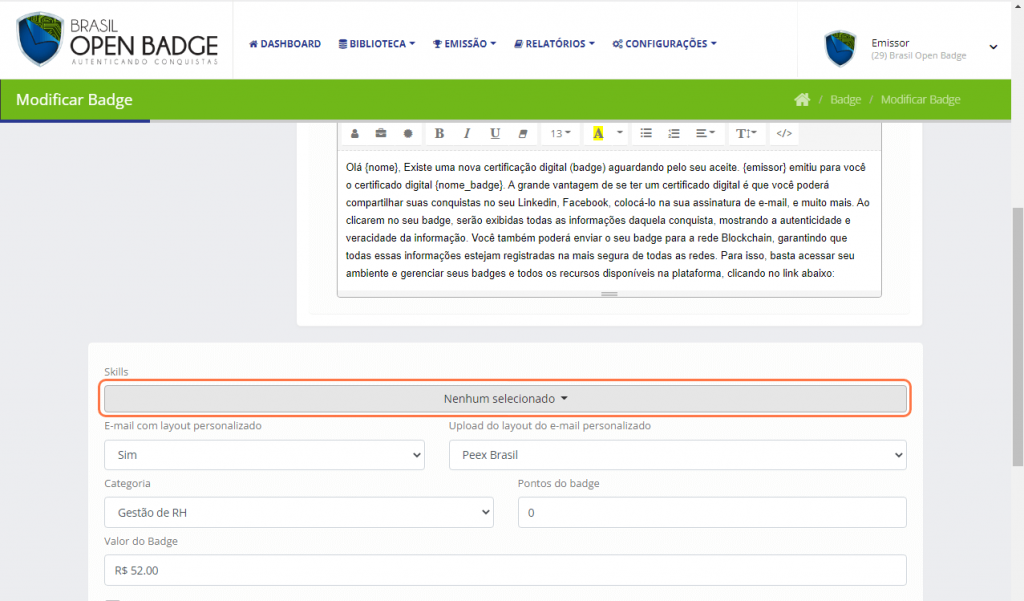The image size is (1024, 601).
Task: Click the 'Pontos do badge' input field
Action: 711,513
